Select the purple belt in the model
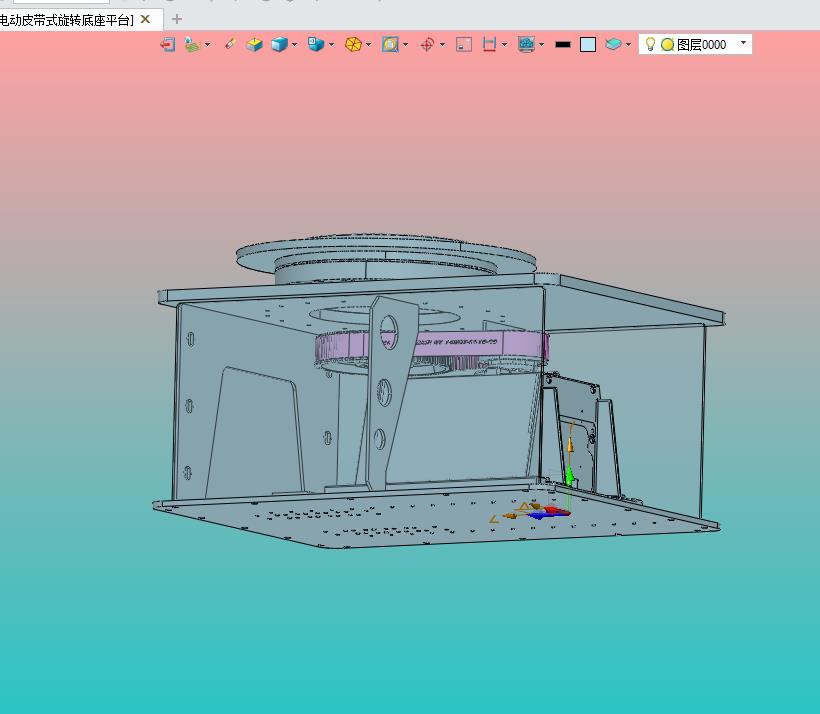820x714 pixels. pos(460,344)
